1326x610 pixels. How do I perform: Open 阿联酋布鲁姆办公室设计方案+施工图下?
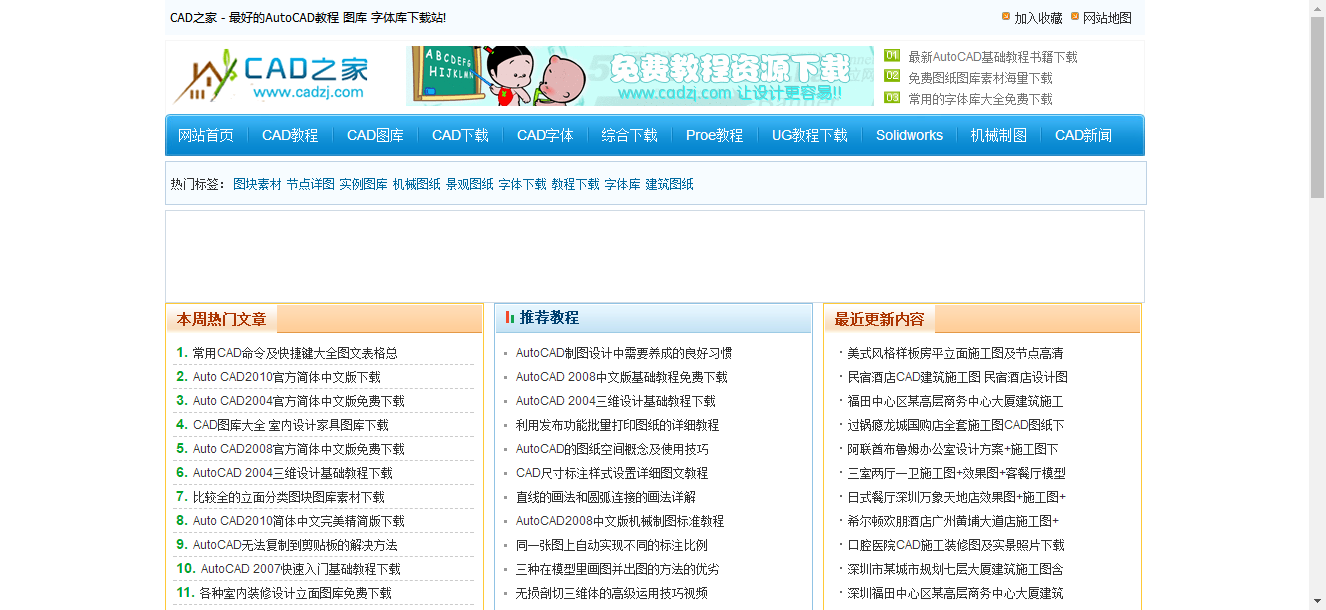click(953, 449)
